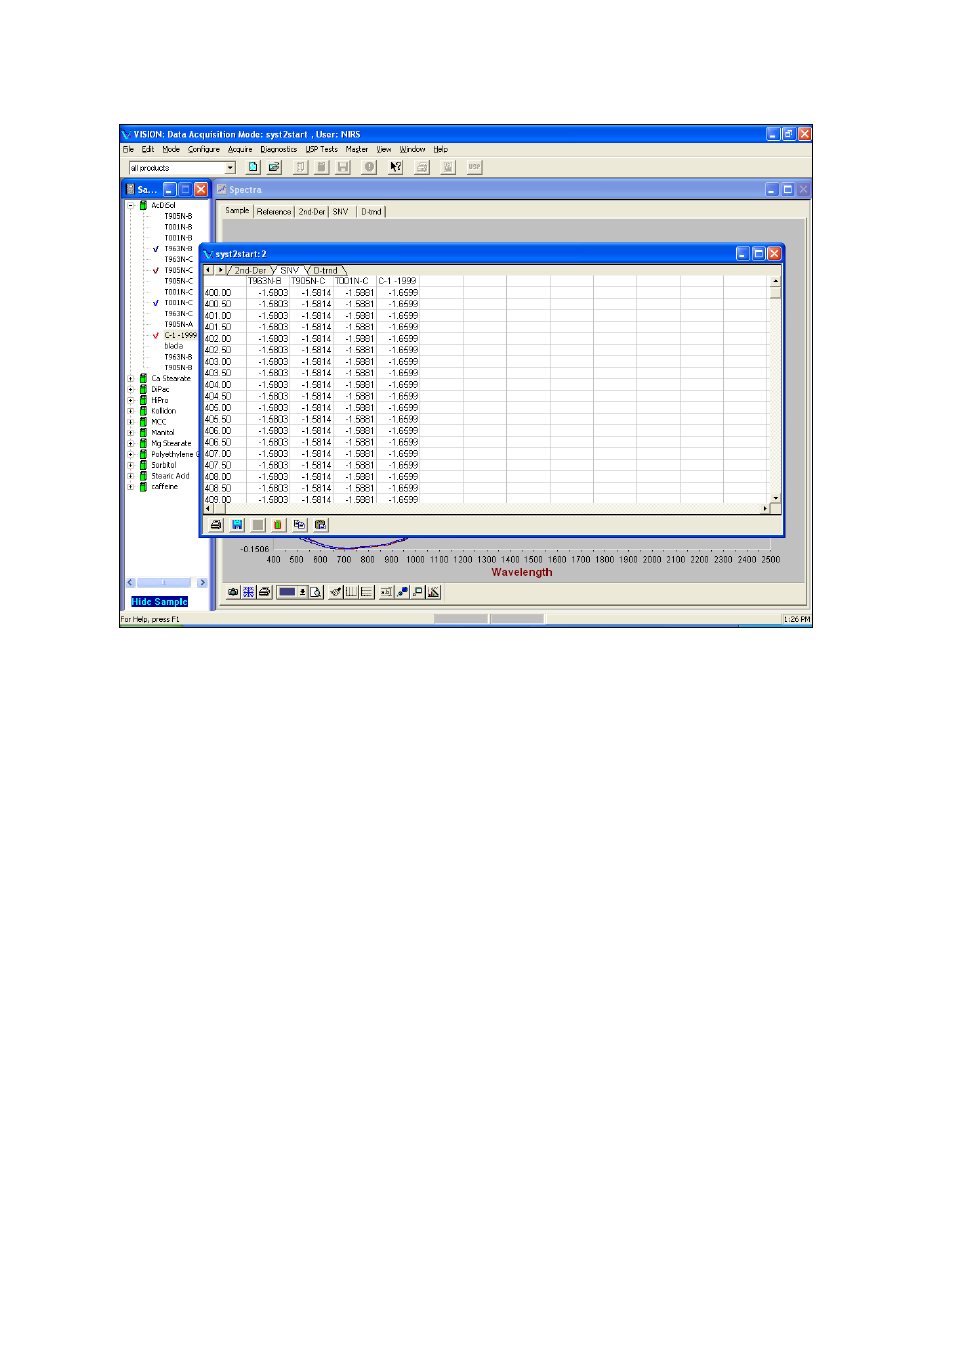955x1350 pixels.
Task: Open the Configure menu
Action: (204, 149)
